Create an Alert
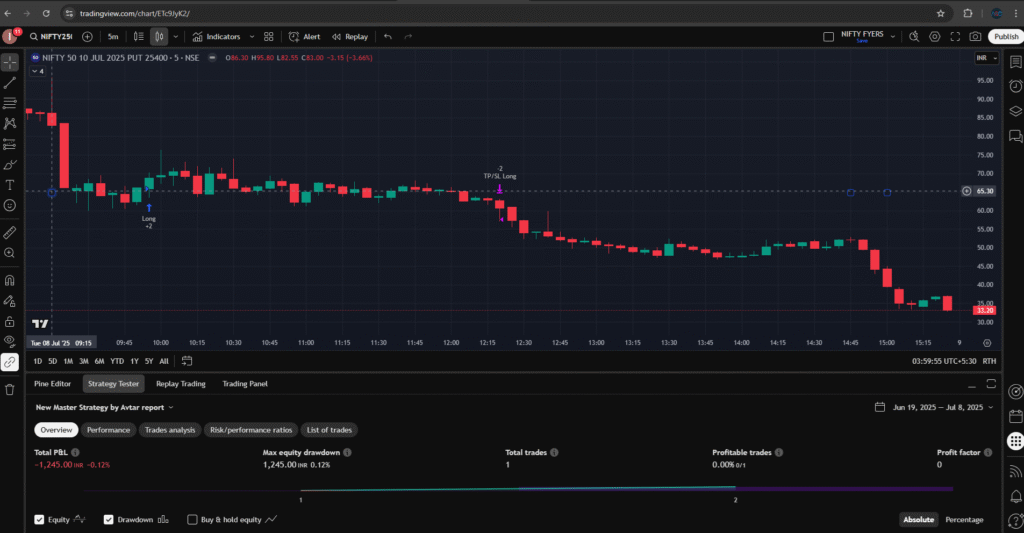The image size is (1024, 533). (x=304, y=37)
